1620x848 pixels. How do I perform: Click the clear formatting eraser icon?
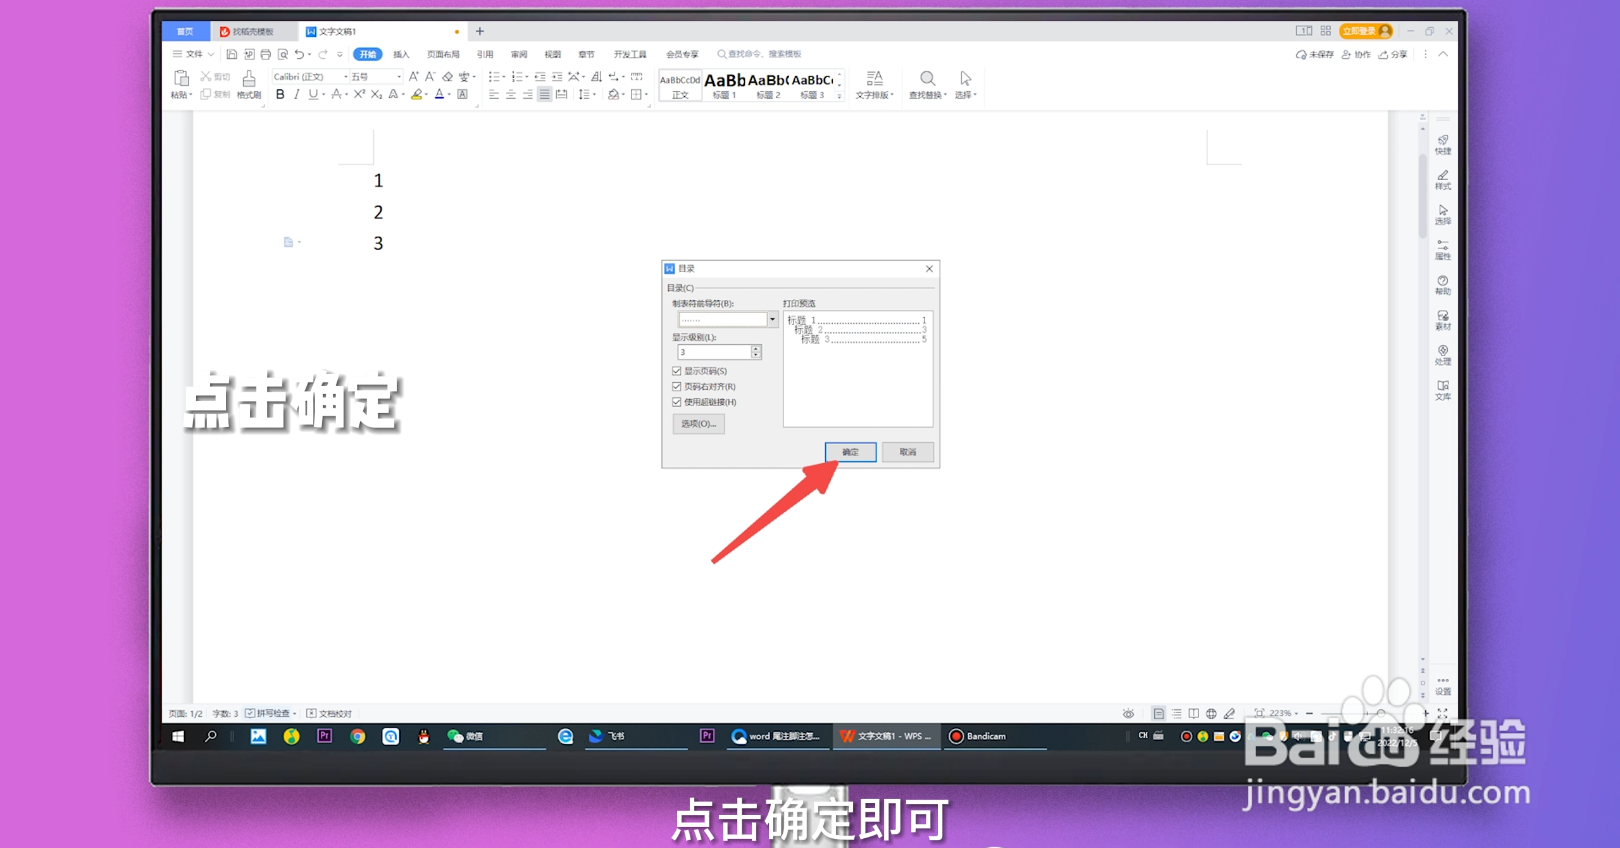pos(448,76)
